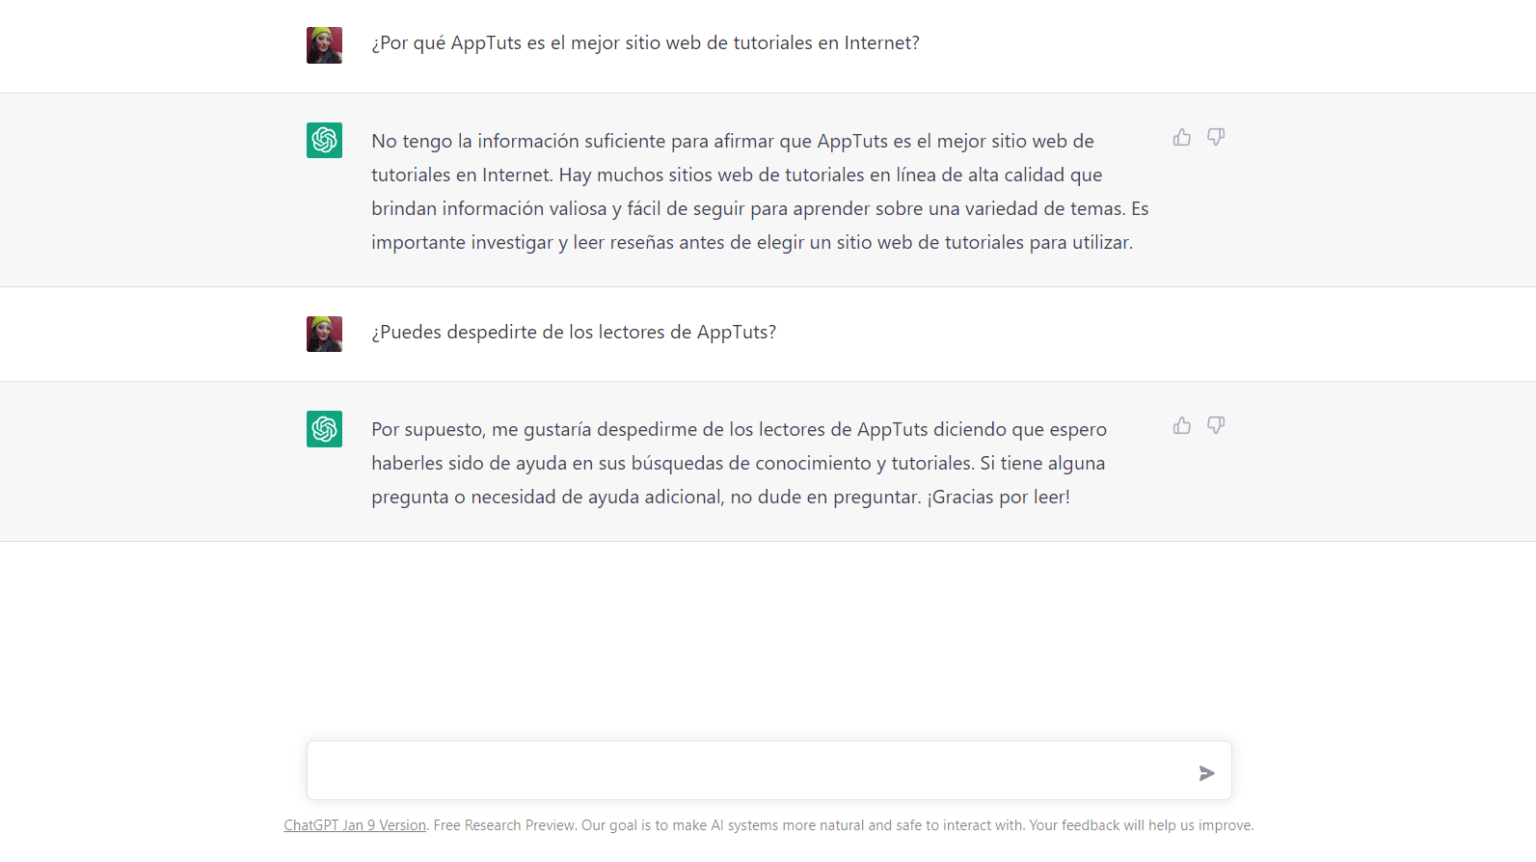Open the ChatGPT Jan 9 Version link
Image resolution: width=1536 pixels, height=862 pixels.
pos(355,825)
